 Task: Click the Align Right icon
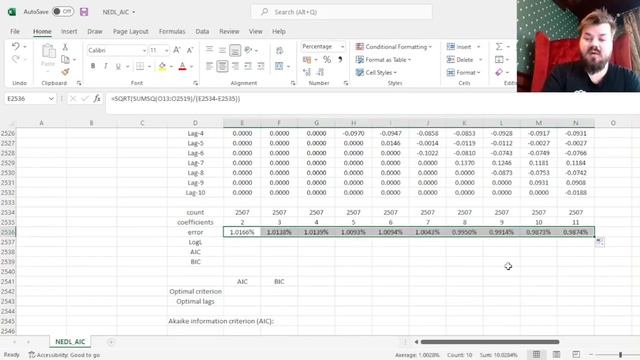[x=235, y=66]
